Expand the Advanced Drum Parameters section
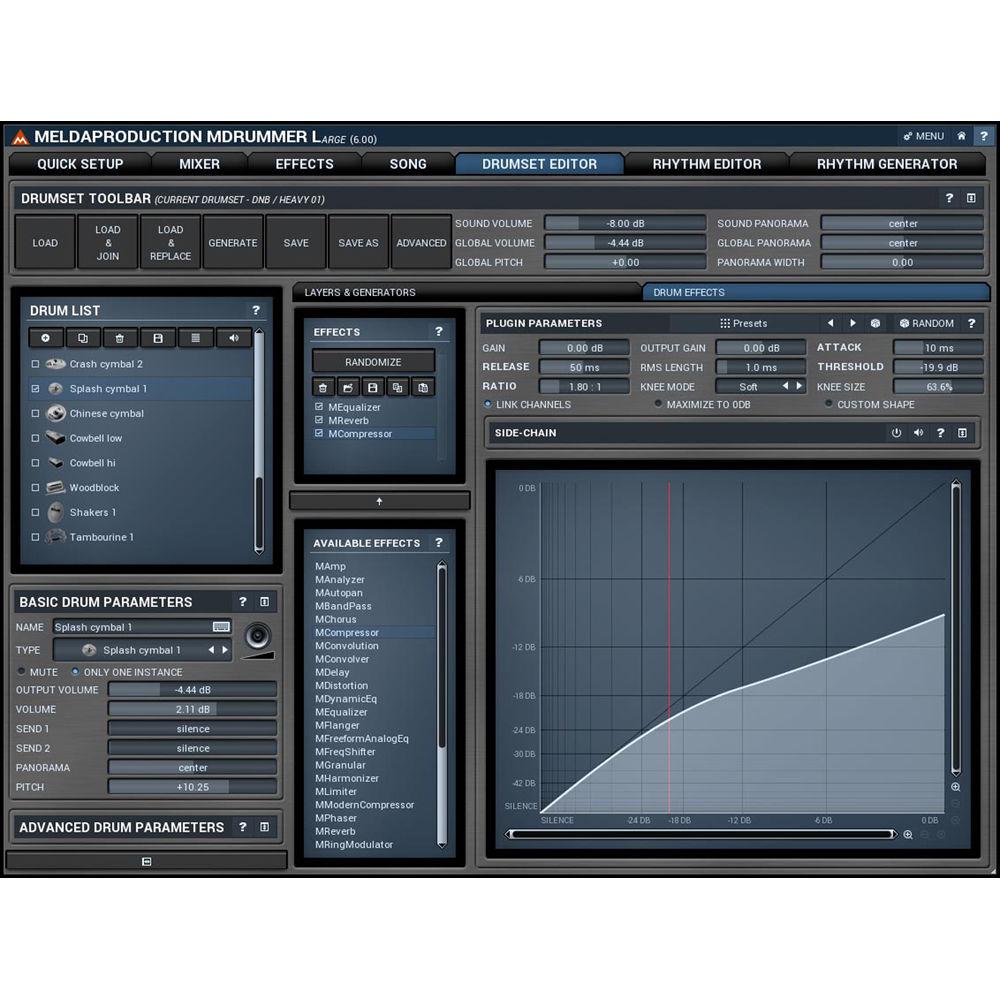This screenshot has height=1000, width=1000. click(x=264, y=827)
